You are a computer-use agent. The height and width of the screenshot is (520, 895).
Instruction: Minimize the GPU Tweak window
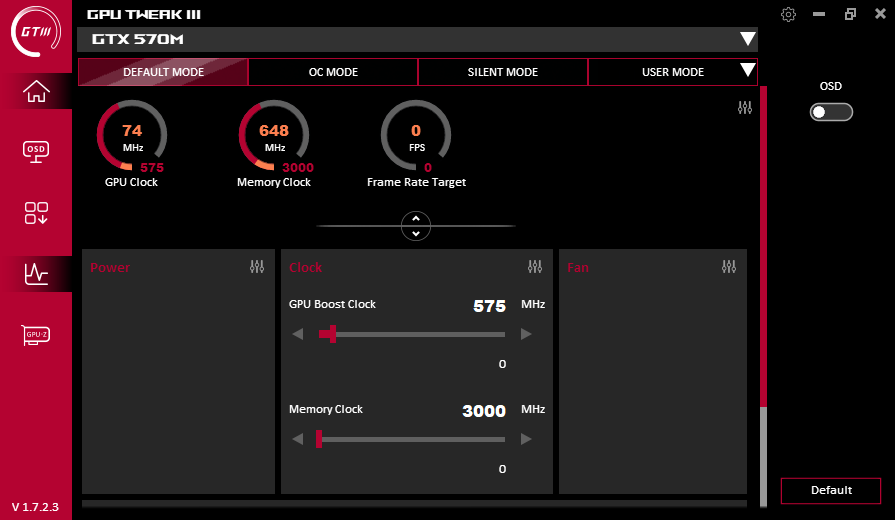click(x=819, y=14)
